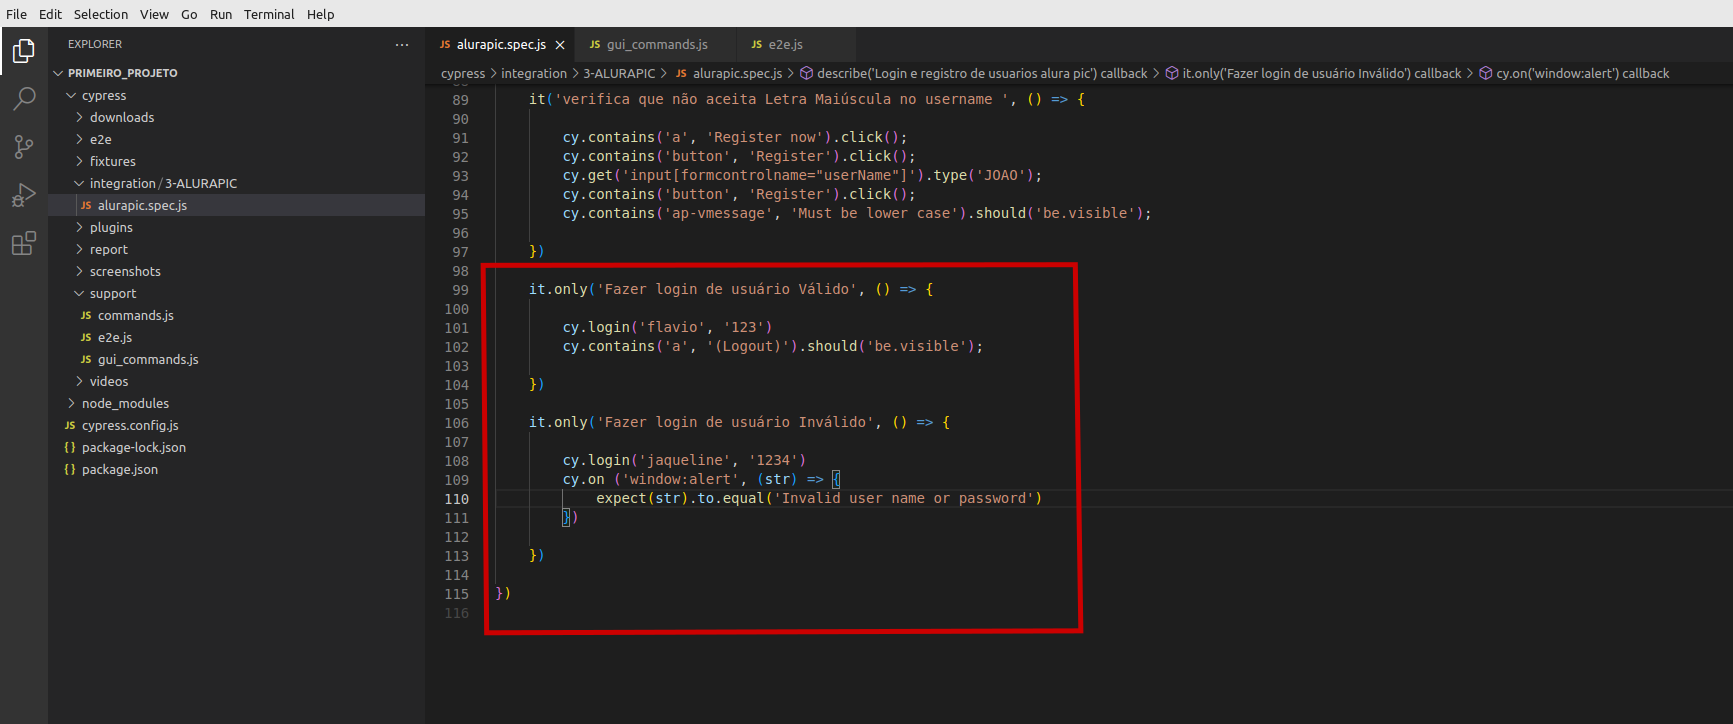
Task: Click braces icon of package-lock.json
Action: 70,448
